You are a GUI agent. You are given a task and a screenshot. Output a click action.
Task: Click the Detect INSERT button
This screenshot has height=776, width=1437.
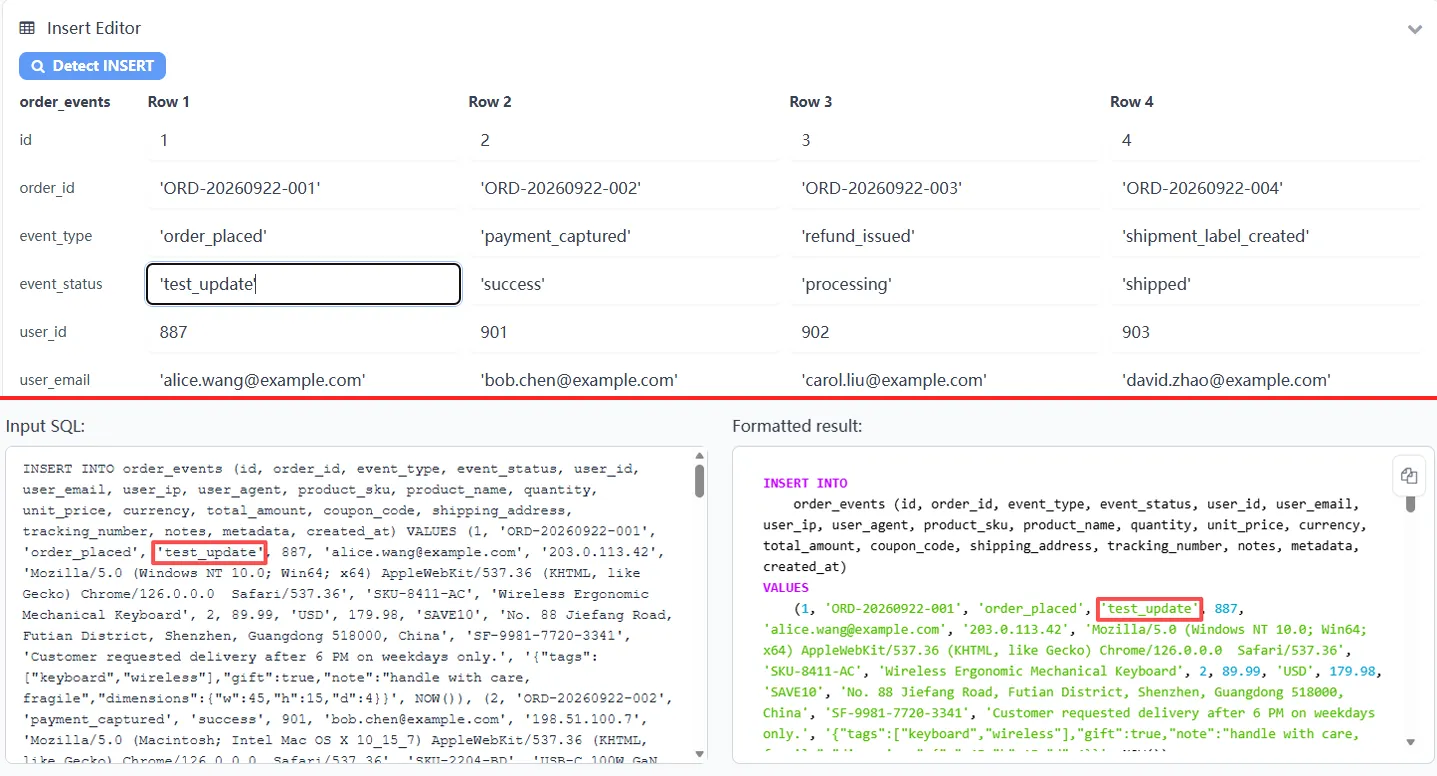[92, 66]
